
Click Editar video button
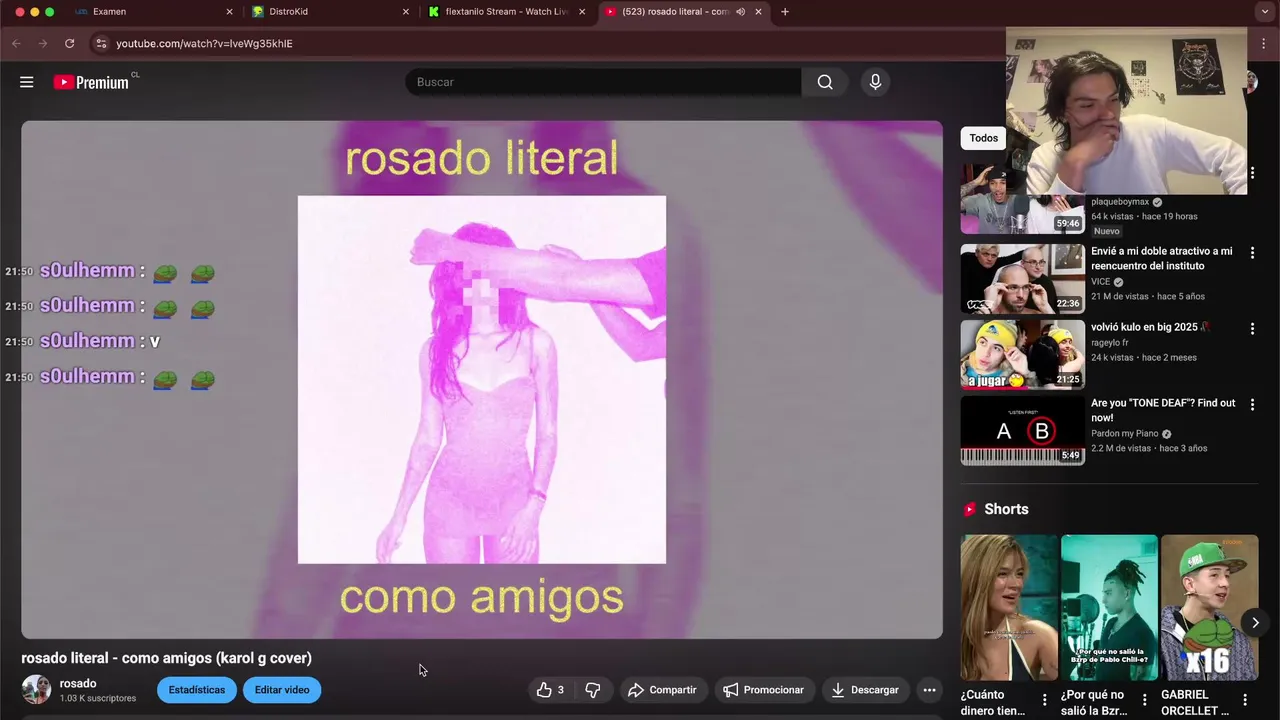[x=282, y=690]
